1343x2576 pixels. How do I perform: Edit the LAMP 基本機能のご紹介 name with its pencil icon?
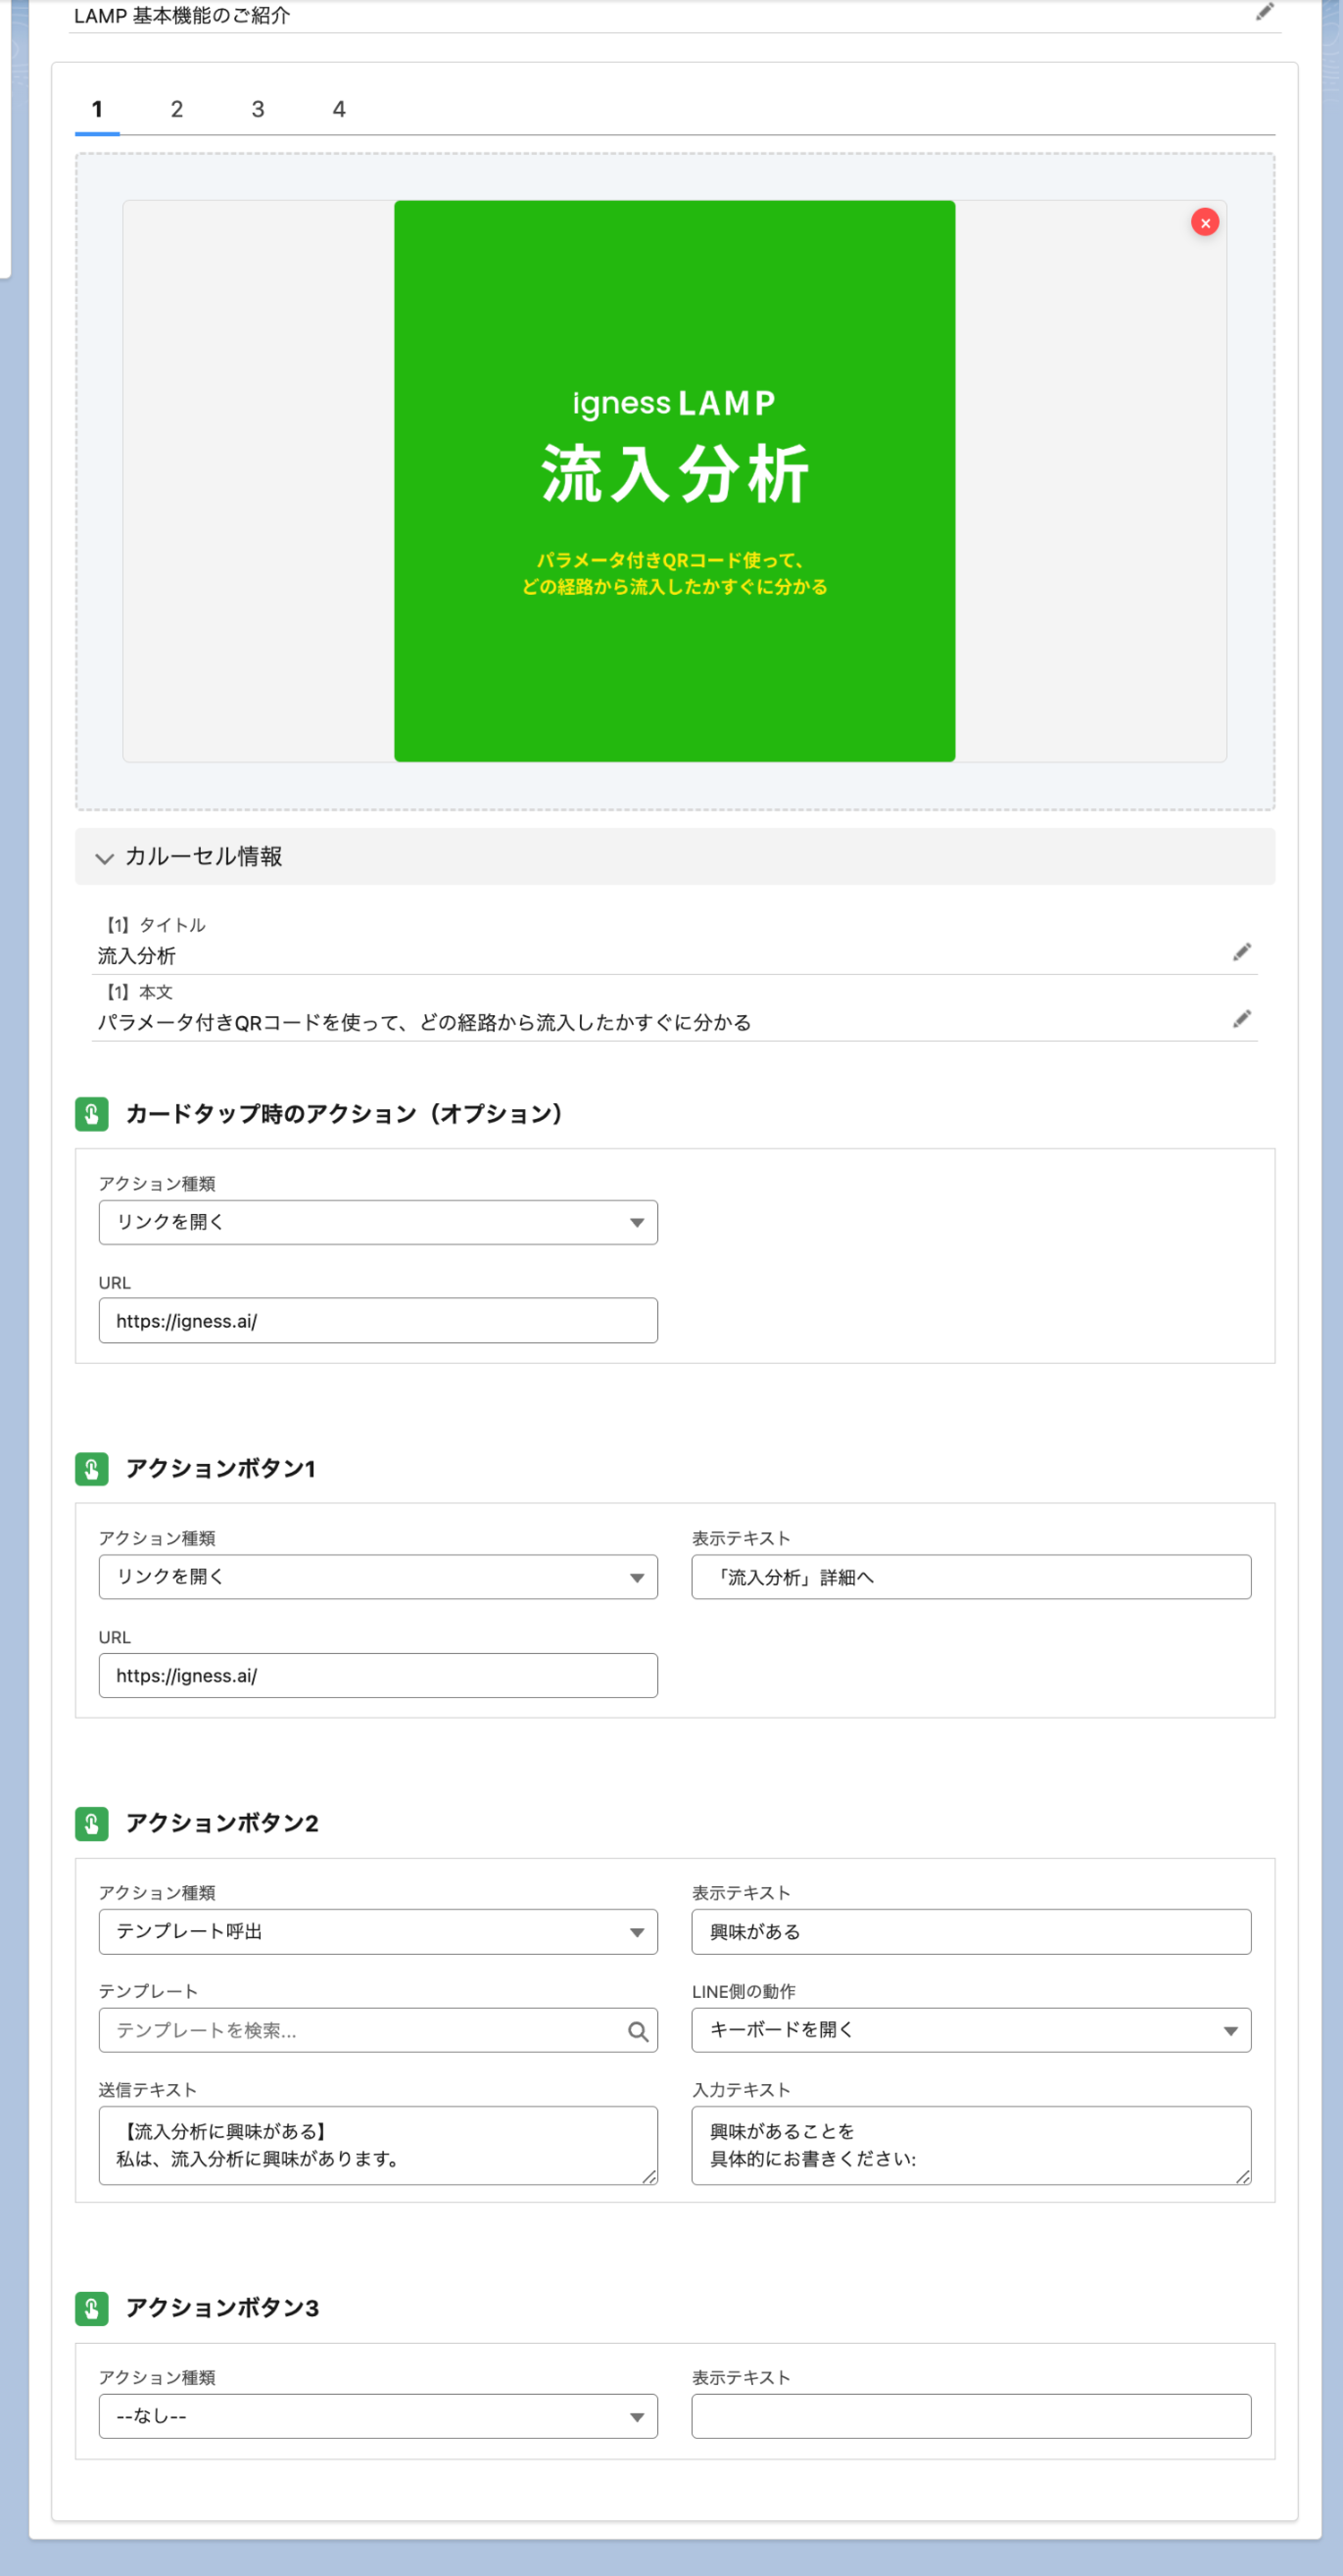[x=1264, y=12]
